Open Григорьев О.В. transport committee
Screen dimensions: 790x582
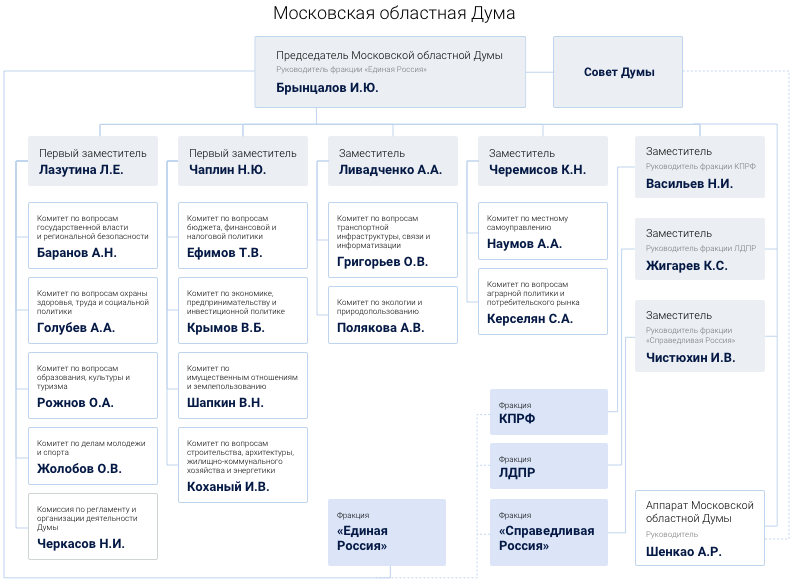pyautogui.click(x=392, y=240)
